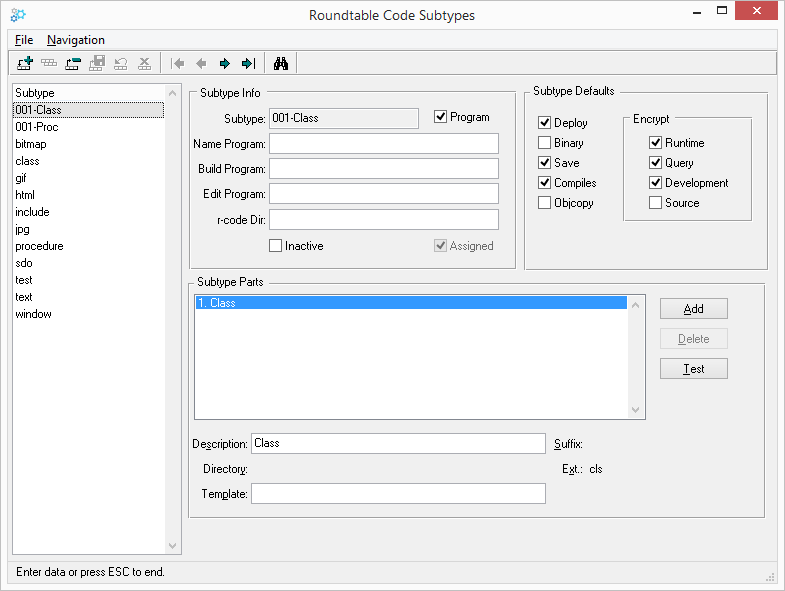This screenshot has height=591, width=785.
Task: Select '001-Class' in subtype list
Action: pyautogui.click(x=88, y=110)
